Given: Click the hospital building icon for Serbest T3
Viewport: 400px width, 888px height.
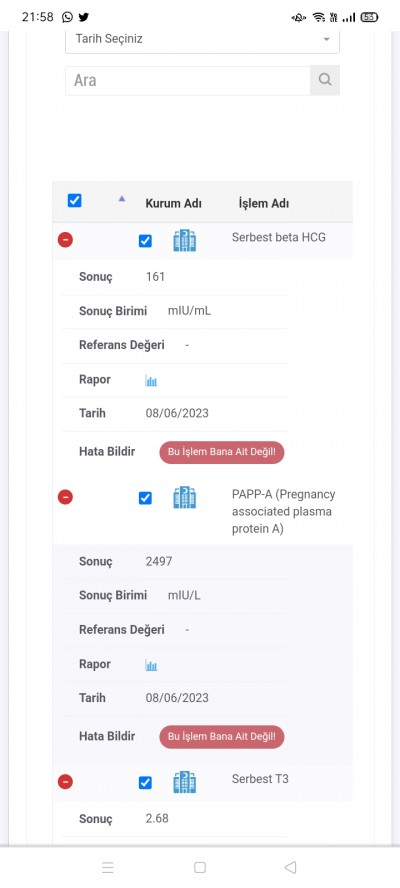Looking at the screenshot, I should 184,782.
